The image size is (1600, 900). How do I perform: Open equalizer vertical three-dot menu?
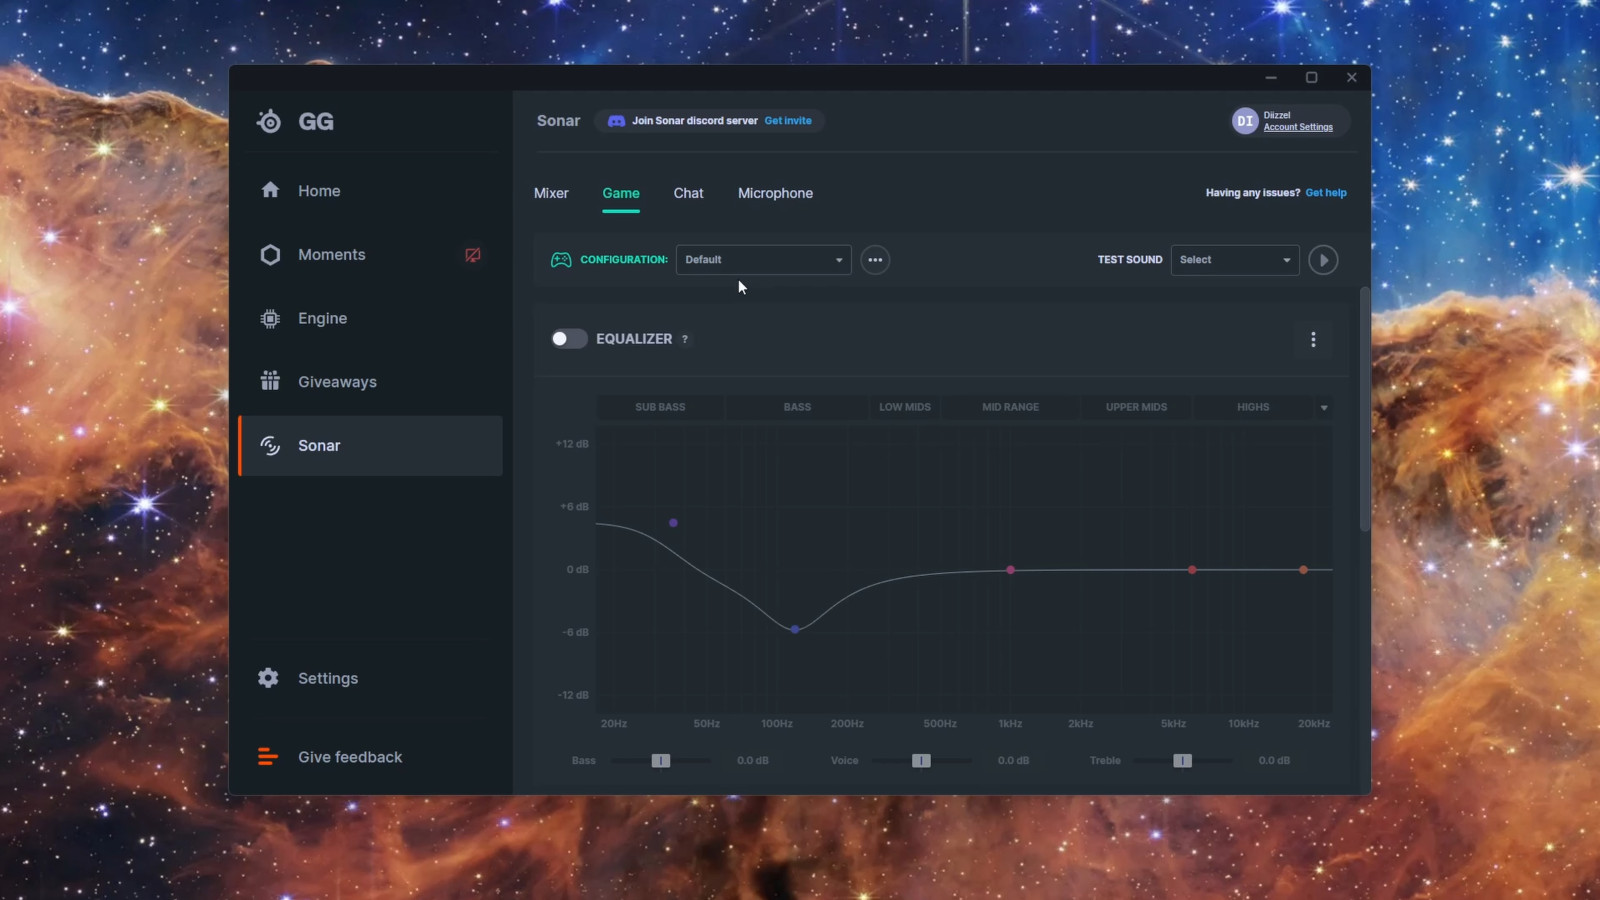point(1313,340)
